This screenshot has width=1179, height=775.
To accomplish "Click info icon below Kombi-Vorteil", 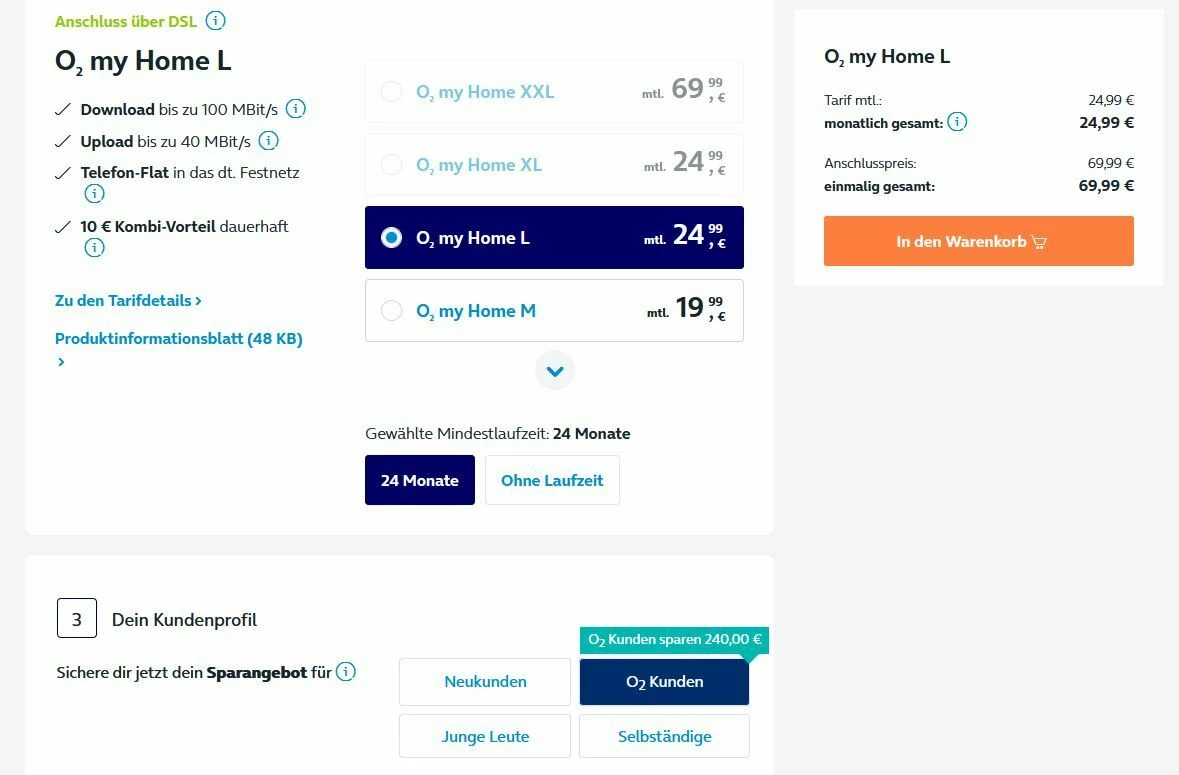I will [x=94, y=248].
